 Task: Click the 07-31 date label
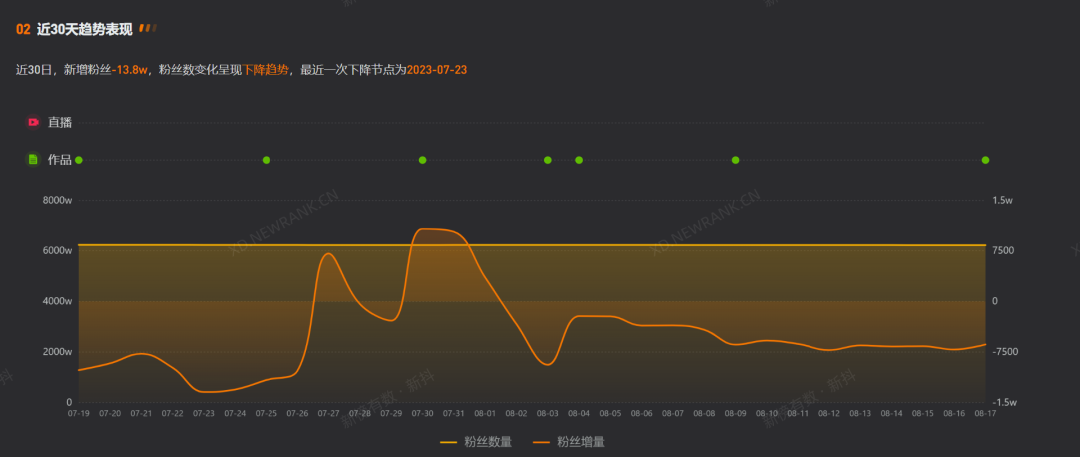coord(454,414)
